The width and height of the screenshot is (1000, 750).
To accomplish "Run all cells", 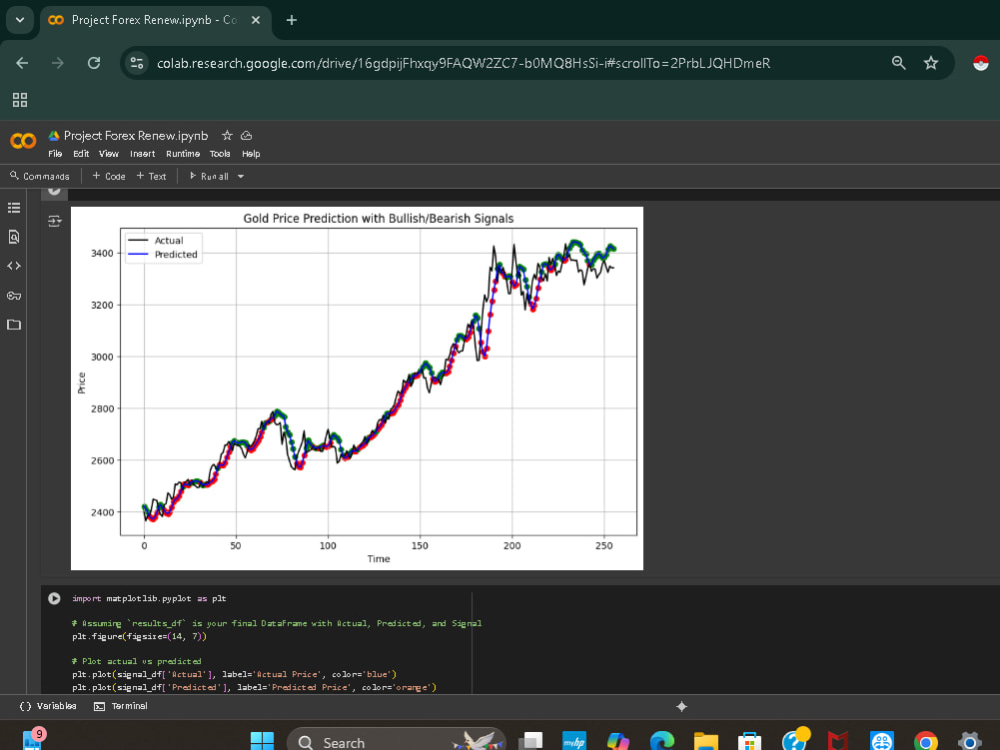I will pyautogui.click(x=209, y=176).
